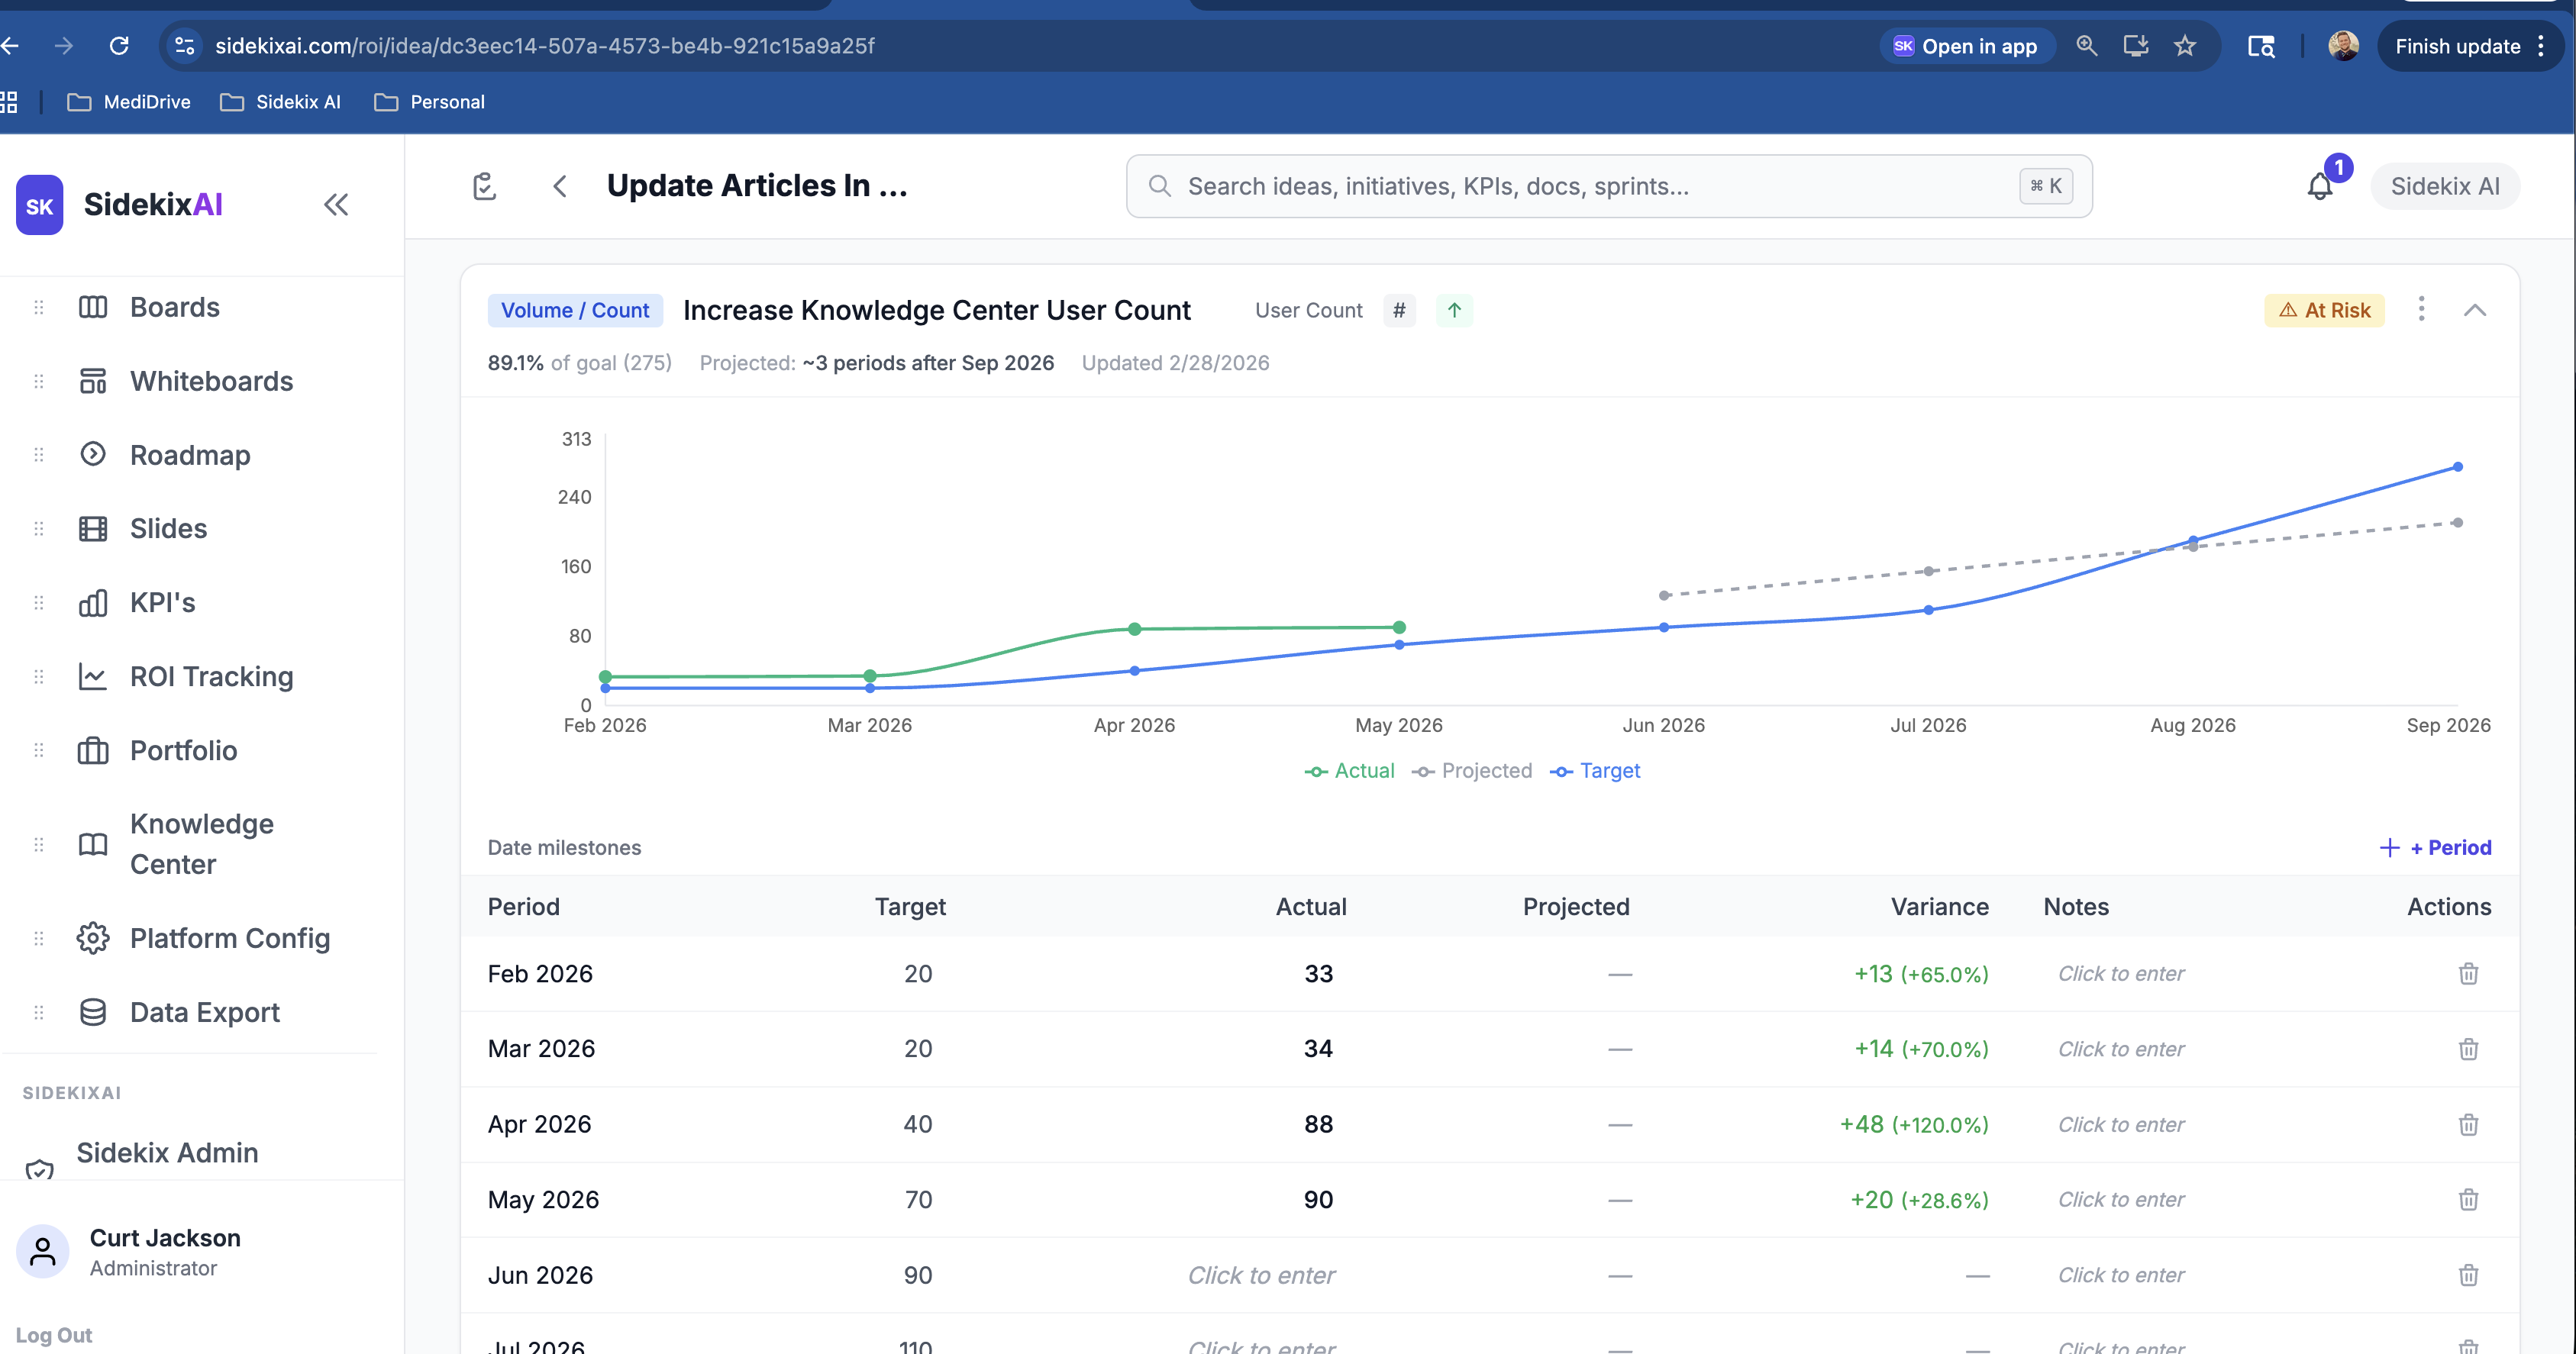The height and width of the screenshot is (1354, 2576).
Task: Click the Open in app button
Action: tap(1966, 46)
